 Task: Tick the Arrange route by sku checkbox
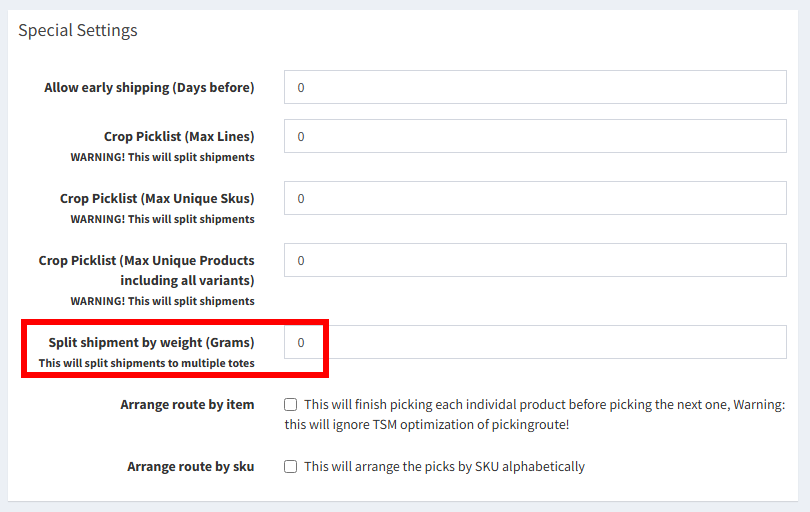[x=290, y=467]
